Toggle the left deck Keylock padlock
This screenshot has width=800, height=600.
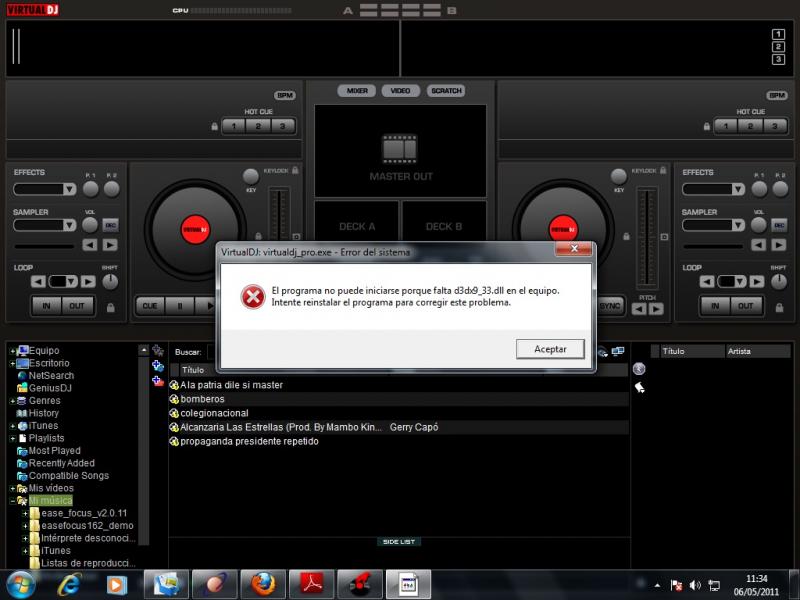tap(295, 170)
